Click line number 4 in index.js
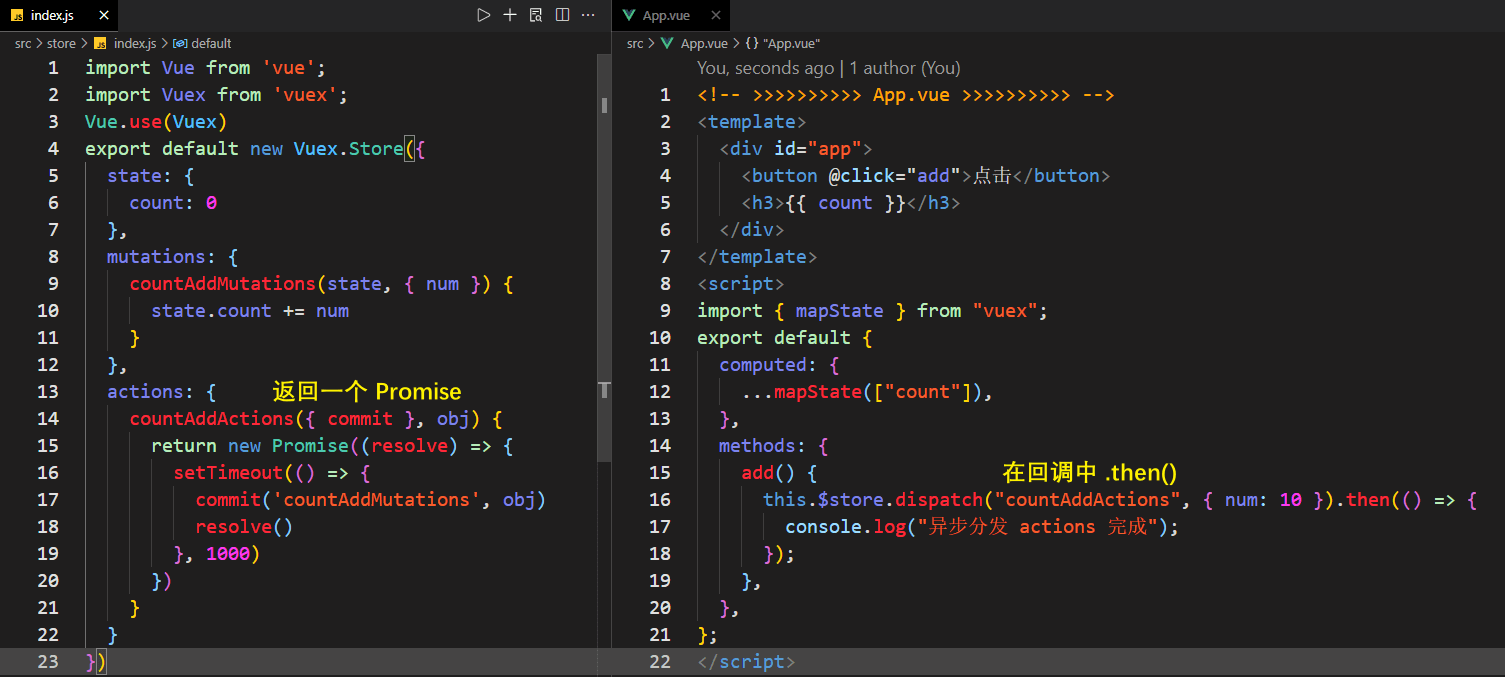The image size is (1505, 677). (53, 148)
